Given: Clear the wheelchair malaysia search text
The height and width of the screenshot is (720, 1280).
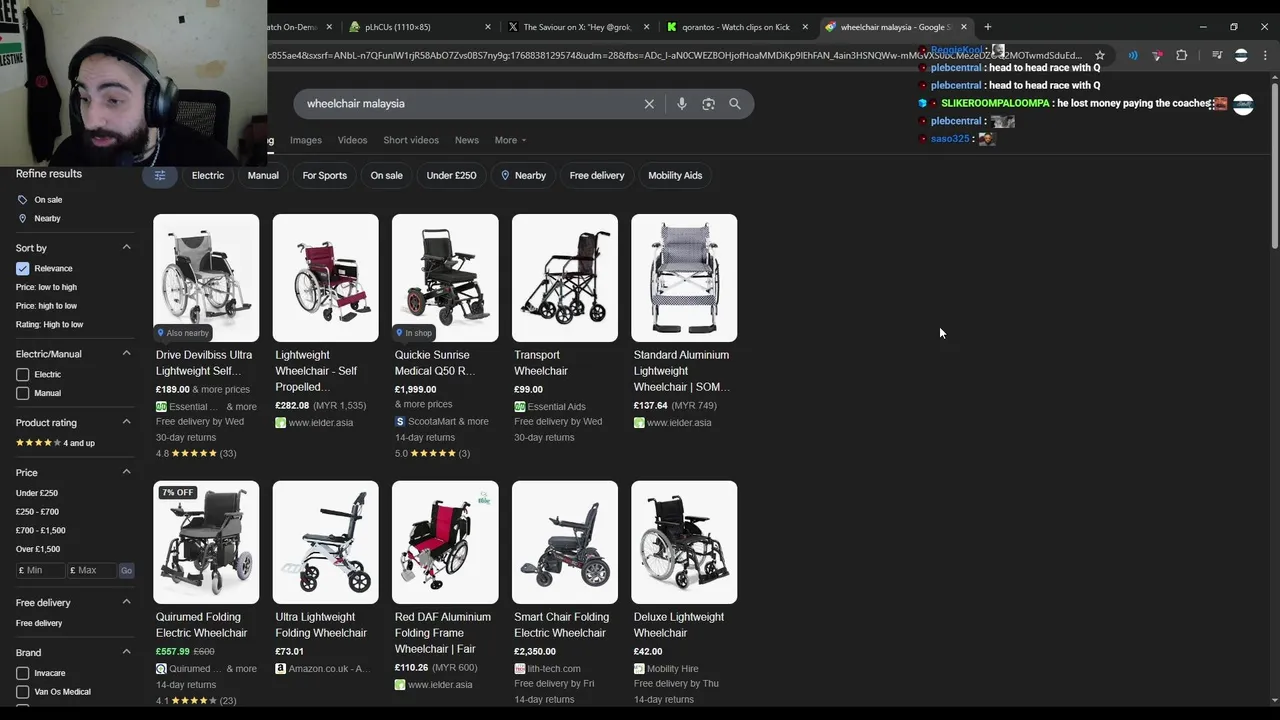Looking at the screenshot, I should (x=649, y=104).
